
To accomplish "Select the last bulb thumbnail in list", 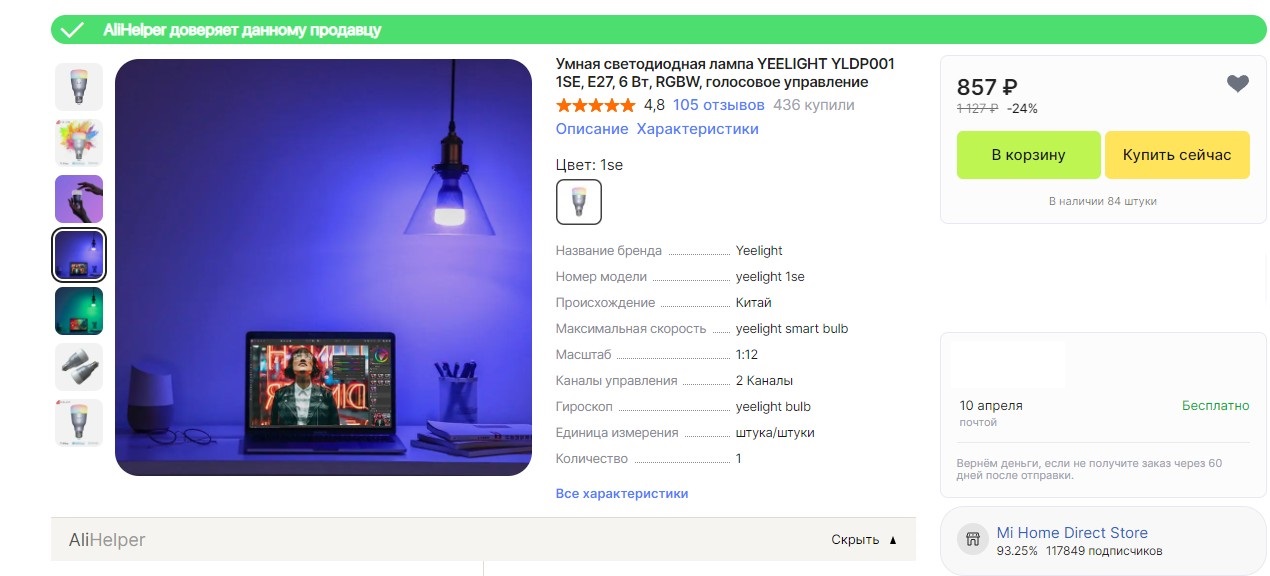I will pyautogui.click(x=79, y=423).
